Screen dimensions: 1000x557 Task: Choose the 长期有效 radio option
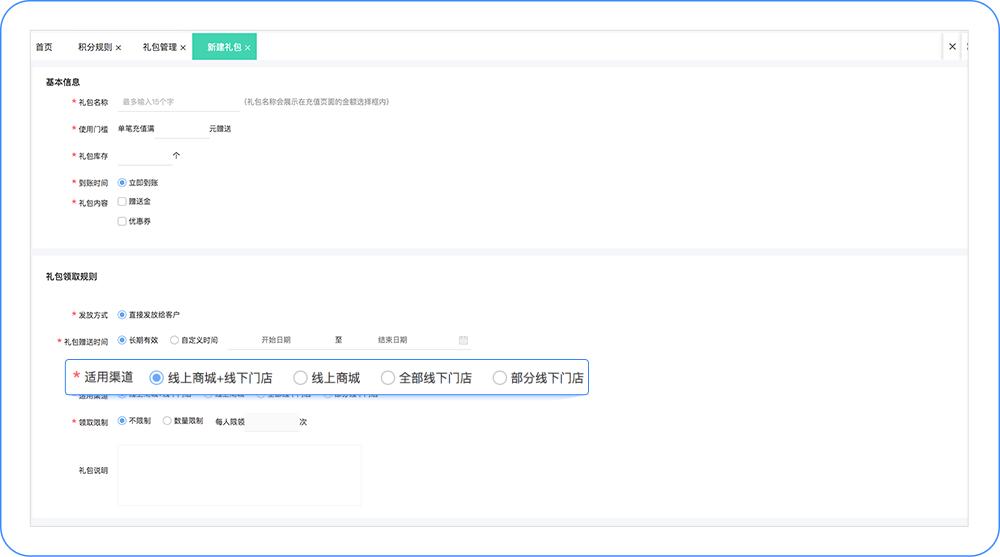point(122,340)
